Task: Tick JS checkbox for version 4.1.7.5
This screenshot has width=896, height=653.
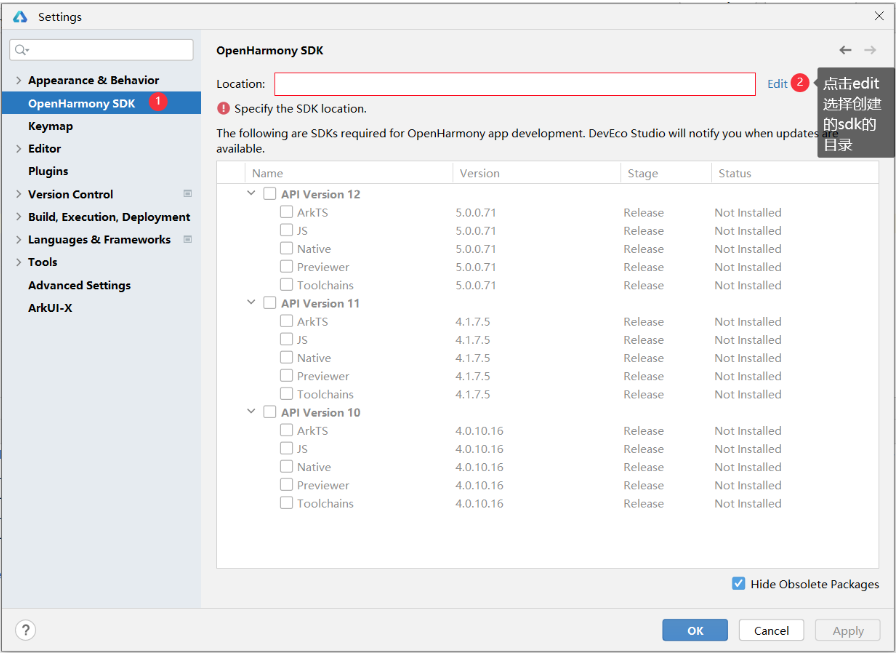Action: tap(286, 339)
